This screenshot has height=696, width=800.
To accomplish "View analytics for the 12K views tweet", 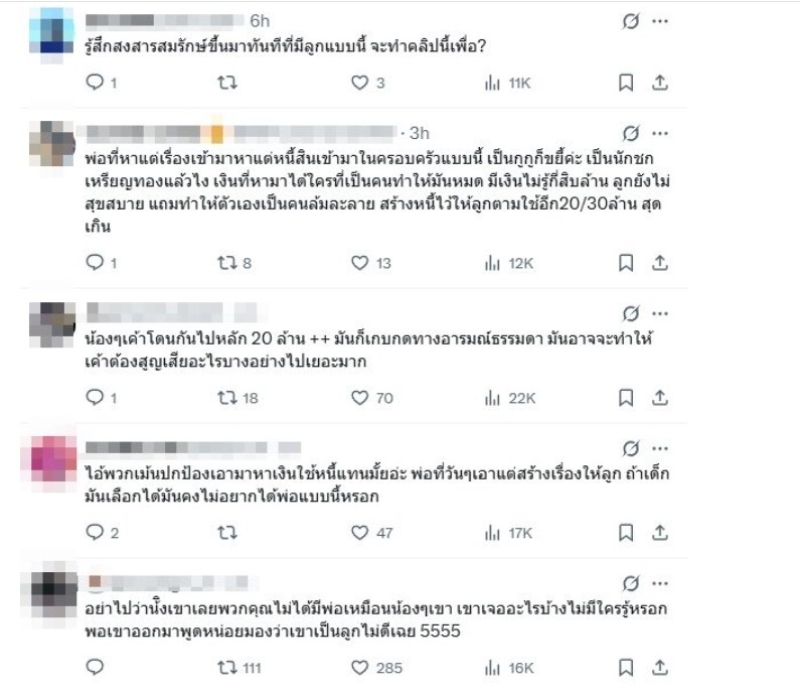I will click(492, 263).
